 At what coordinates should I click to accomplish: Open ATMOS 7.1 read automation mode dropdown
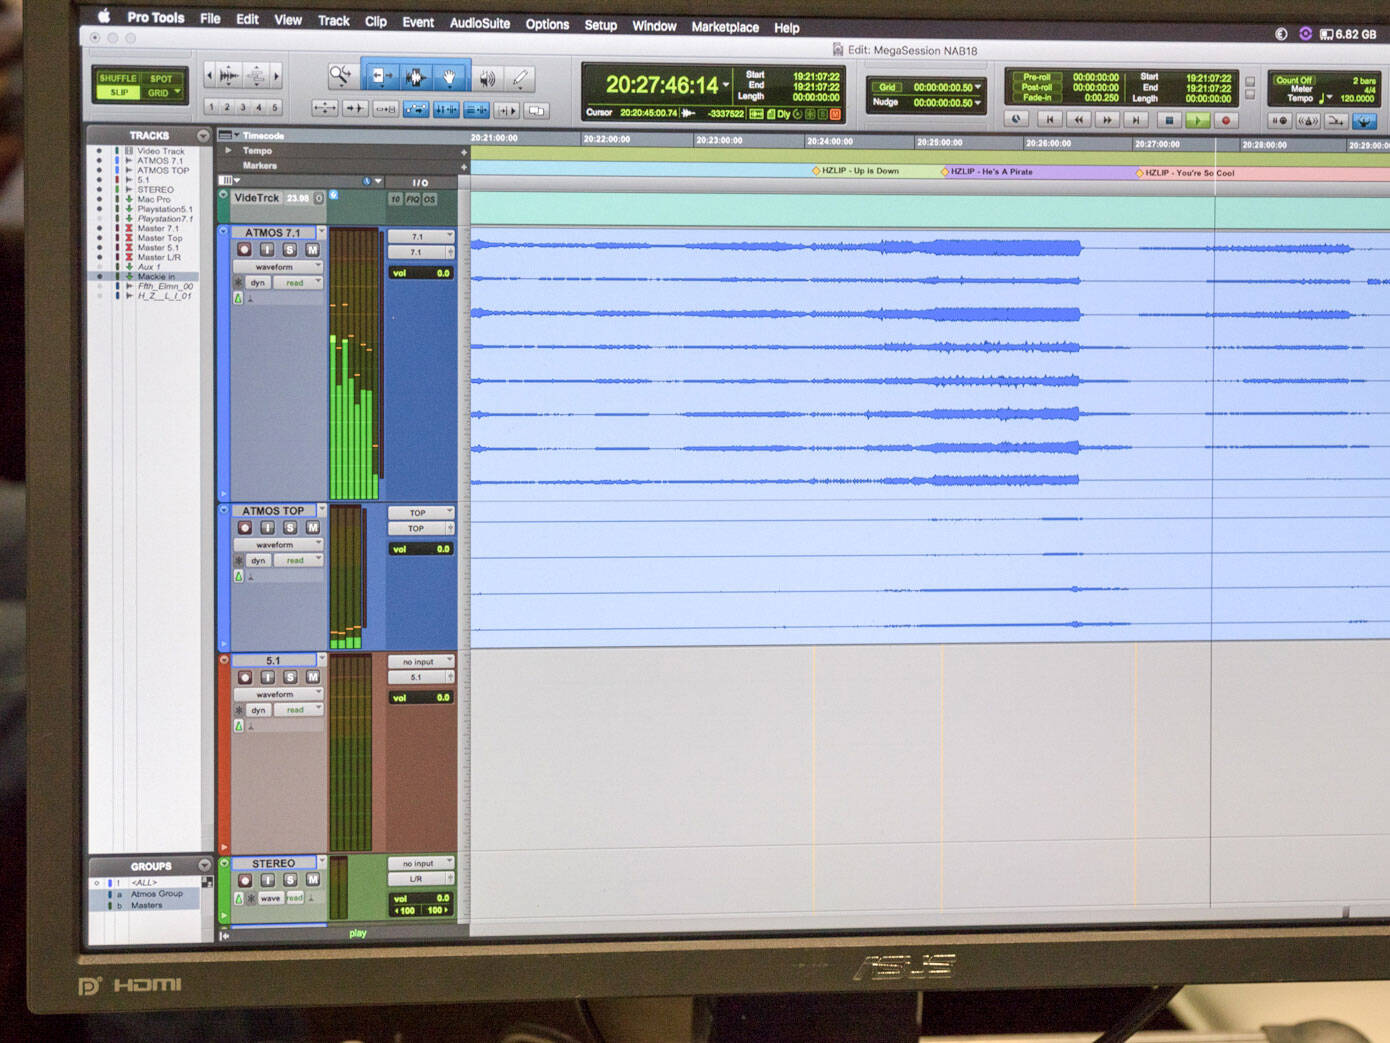pos(297,283)
